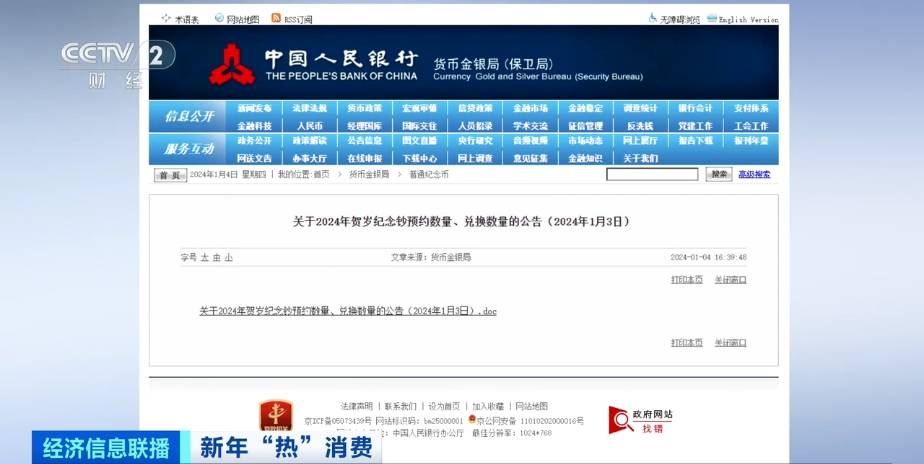Open the 货币政策 menu item

[365, 108]
